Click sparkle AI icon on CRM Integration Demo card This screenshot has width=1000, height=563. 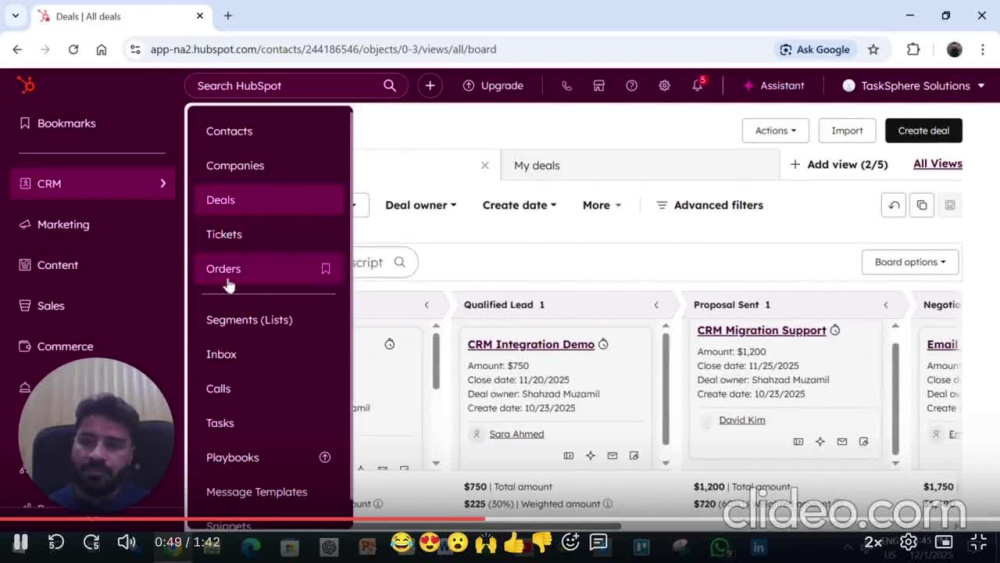tap(591, 456)
